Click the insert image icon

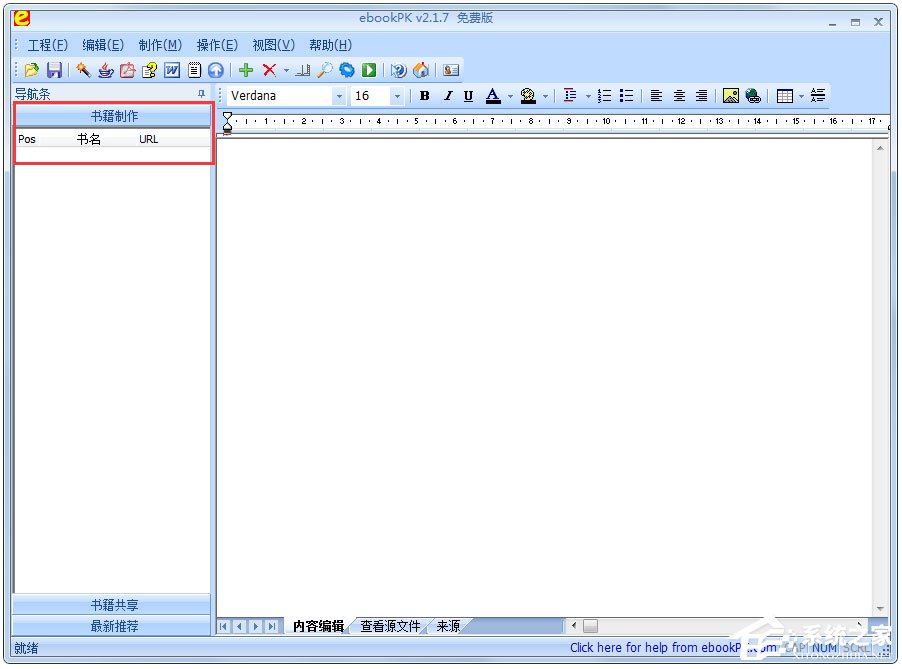click(731, 95)
